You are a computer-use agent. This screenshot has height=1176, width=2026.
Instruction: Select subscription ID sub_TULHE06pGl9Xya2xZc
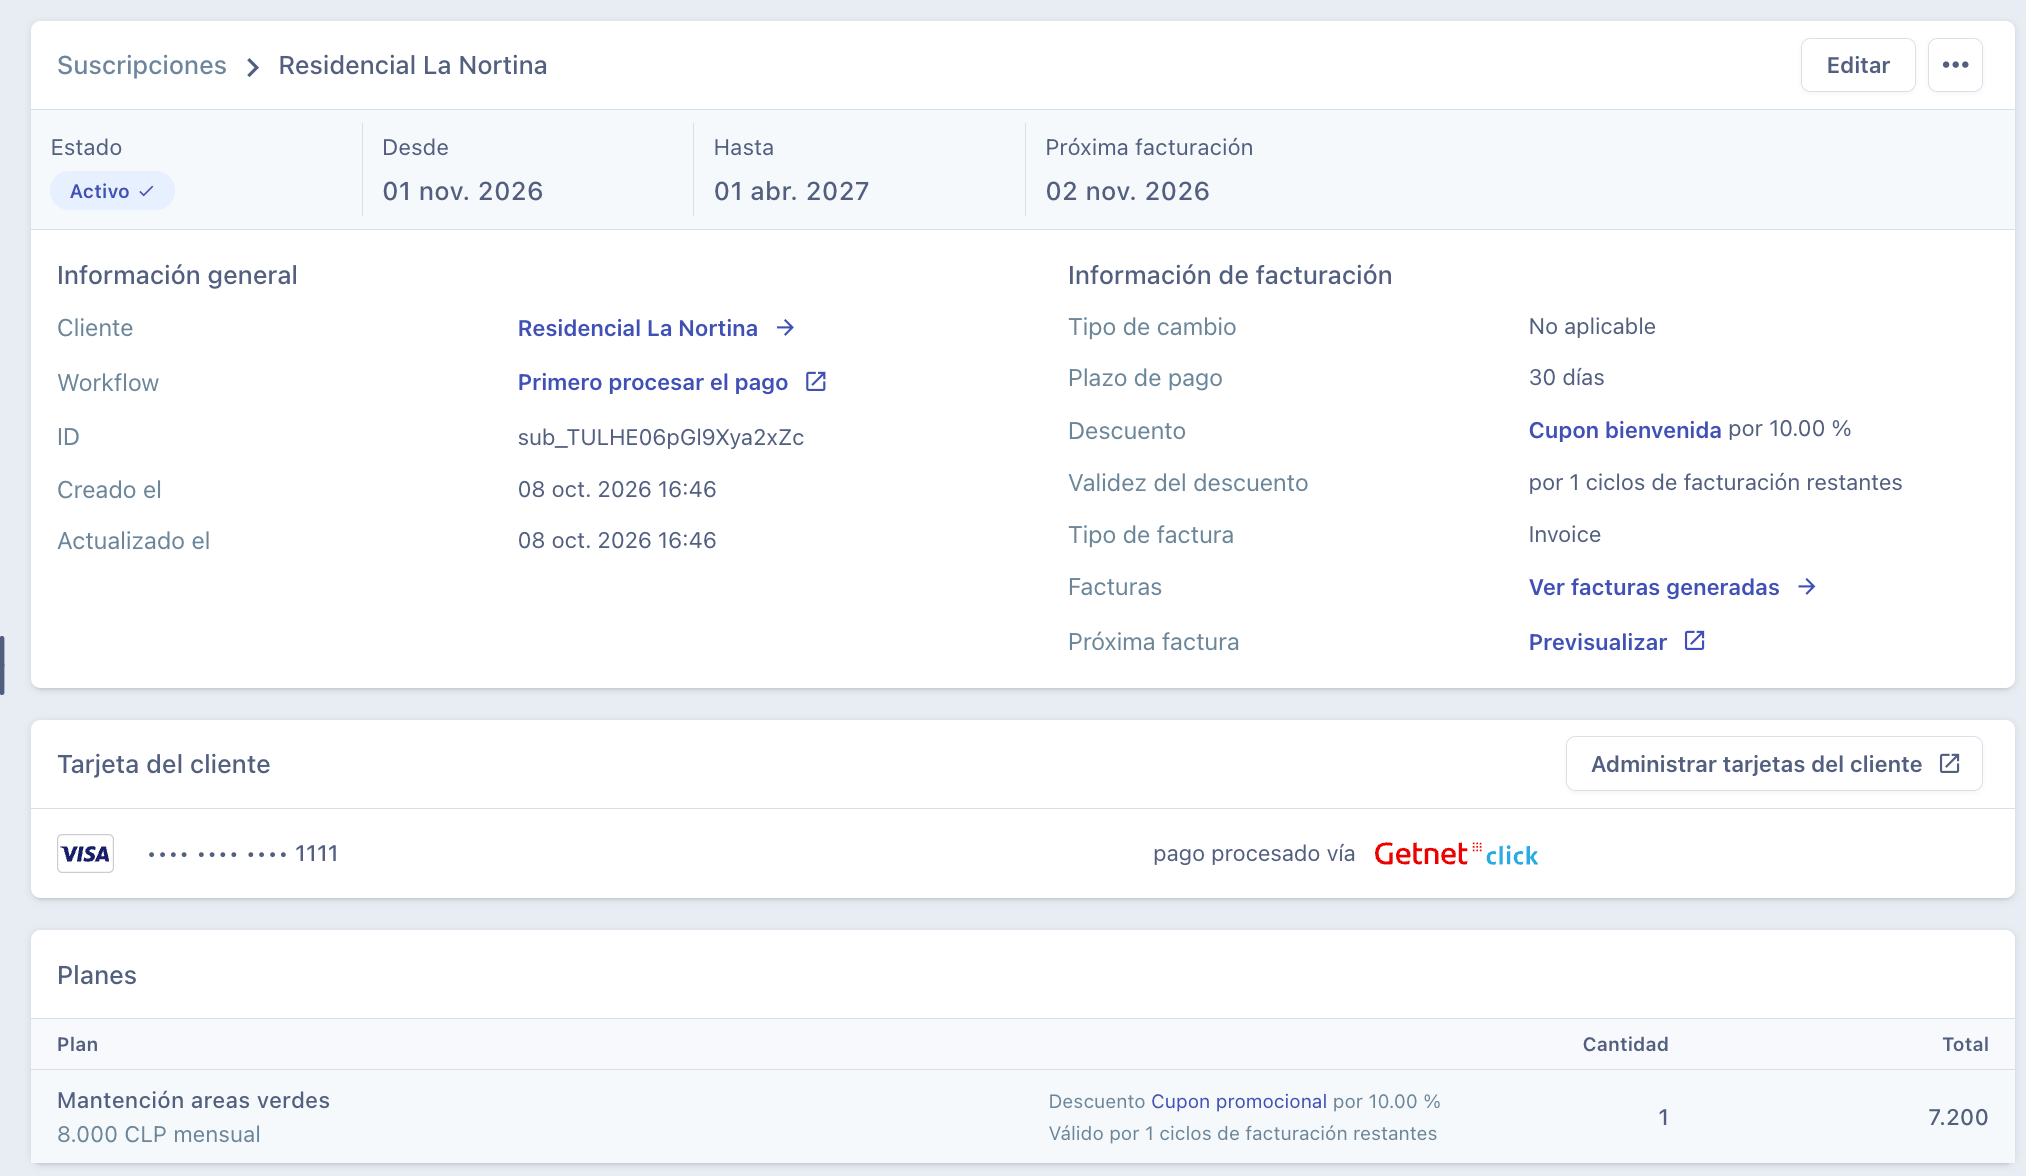[661, 437]
